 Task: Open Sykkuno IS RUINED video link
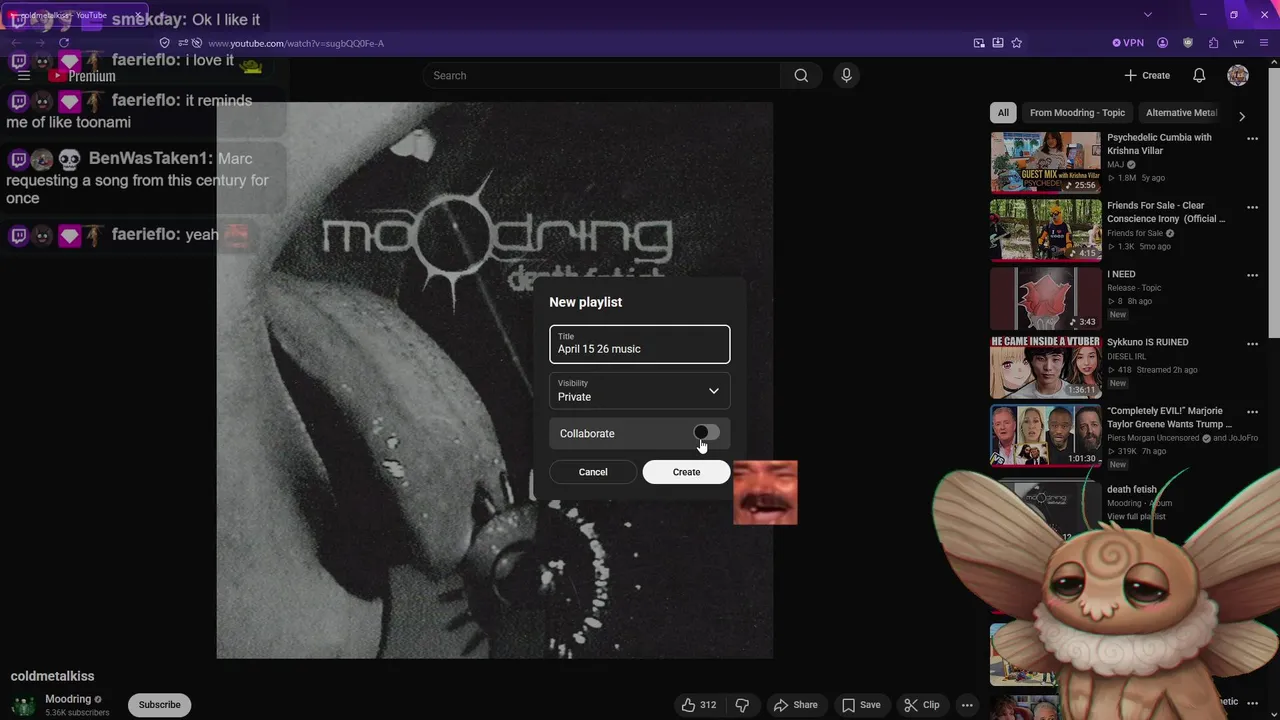tap(1148, 342)
